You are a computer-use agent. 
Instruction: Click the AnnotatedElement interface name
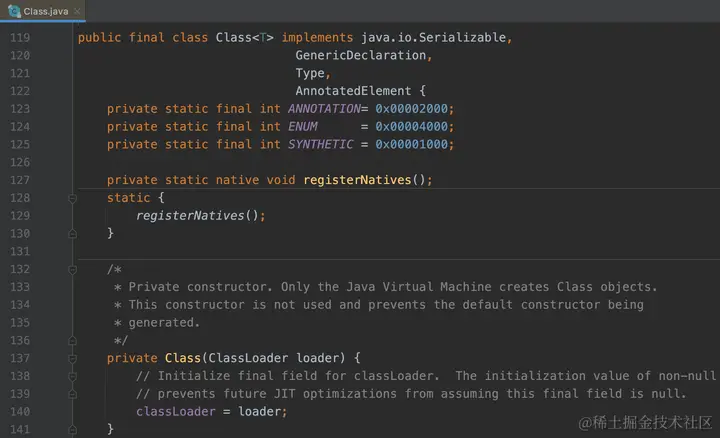pyautogui.click(x=354, y=91)
